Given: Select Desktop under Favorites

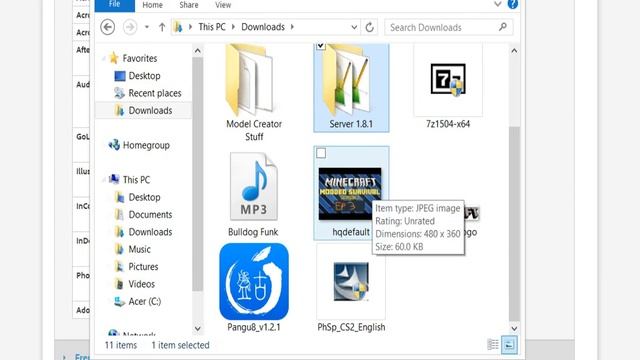Looking at the screenshot, I should 144,76.
